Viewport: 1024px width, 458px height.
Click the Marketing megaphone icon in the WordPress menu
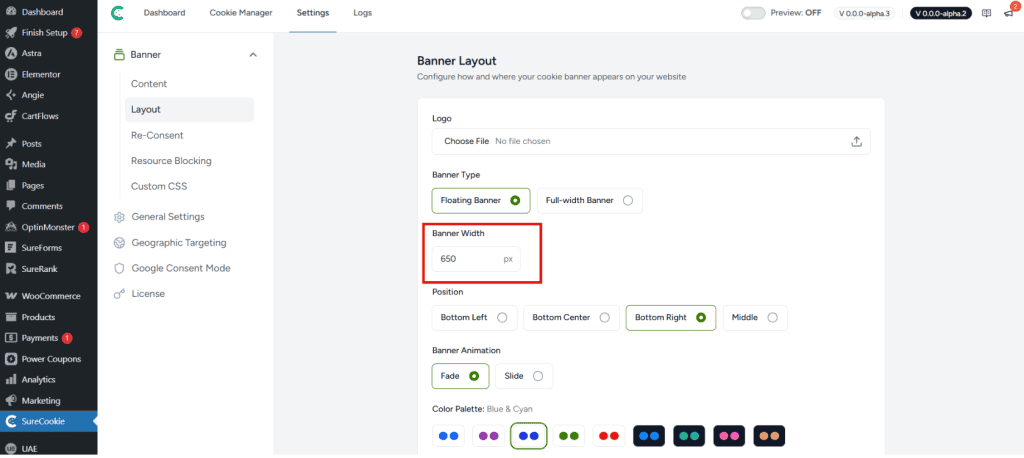click(10, 401)
